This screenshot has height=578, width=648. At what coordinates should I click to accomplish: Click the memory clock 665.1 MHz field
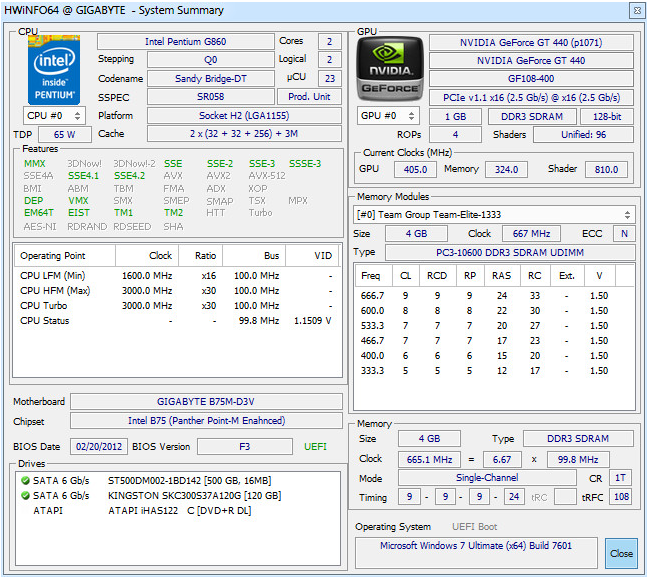pyautogui.click(x=429, y=459)
